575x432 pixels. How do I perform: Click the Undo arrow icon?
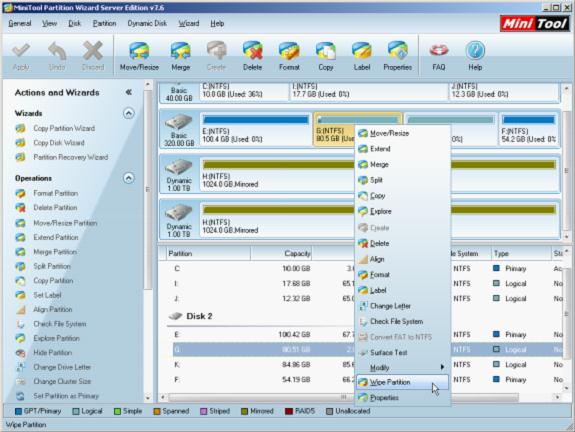pos(57,56)
